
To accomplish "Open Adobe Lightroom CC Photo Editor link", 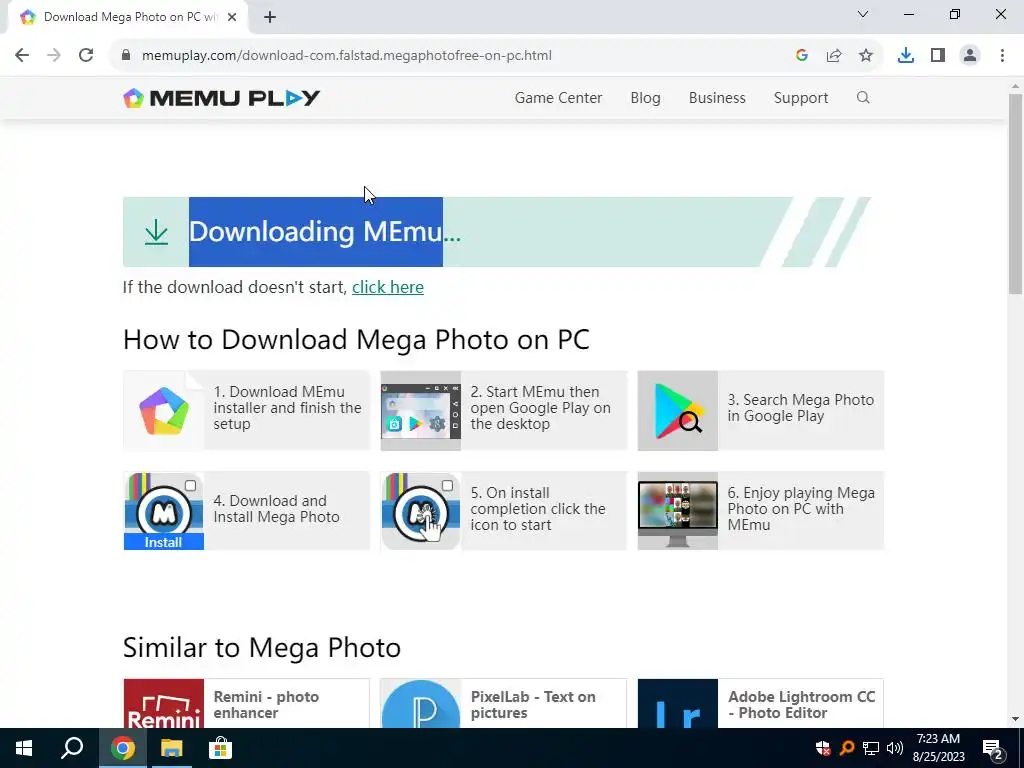I will pyautogui.click(x=801, y=705).
